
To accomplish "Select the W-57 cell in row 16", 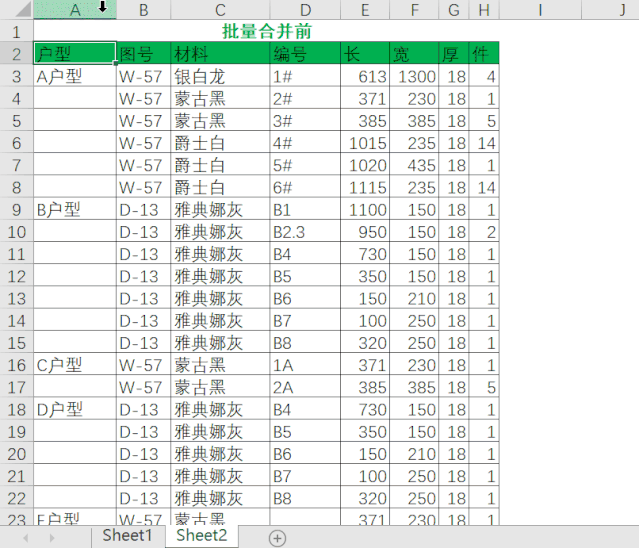I will pos(143,365).
